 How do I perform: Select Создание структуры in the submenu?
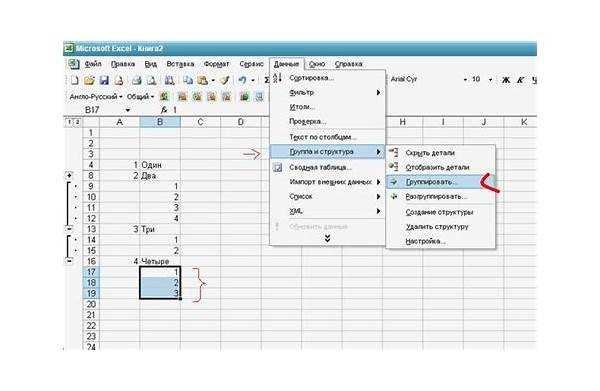click(440, 212)
